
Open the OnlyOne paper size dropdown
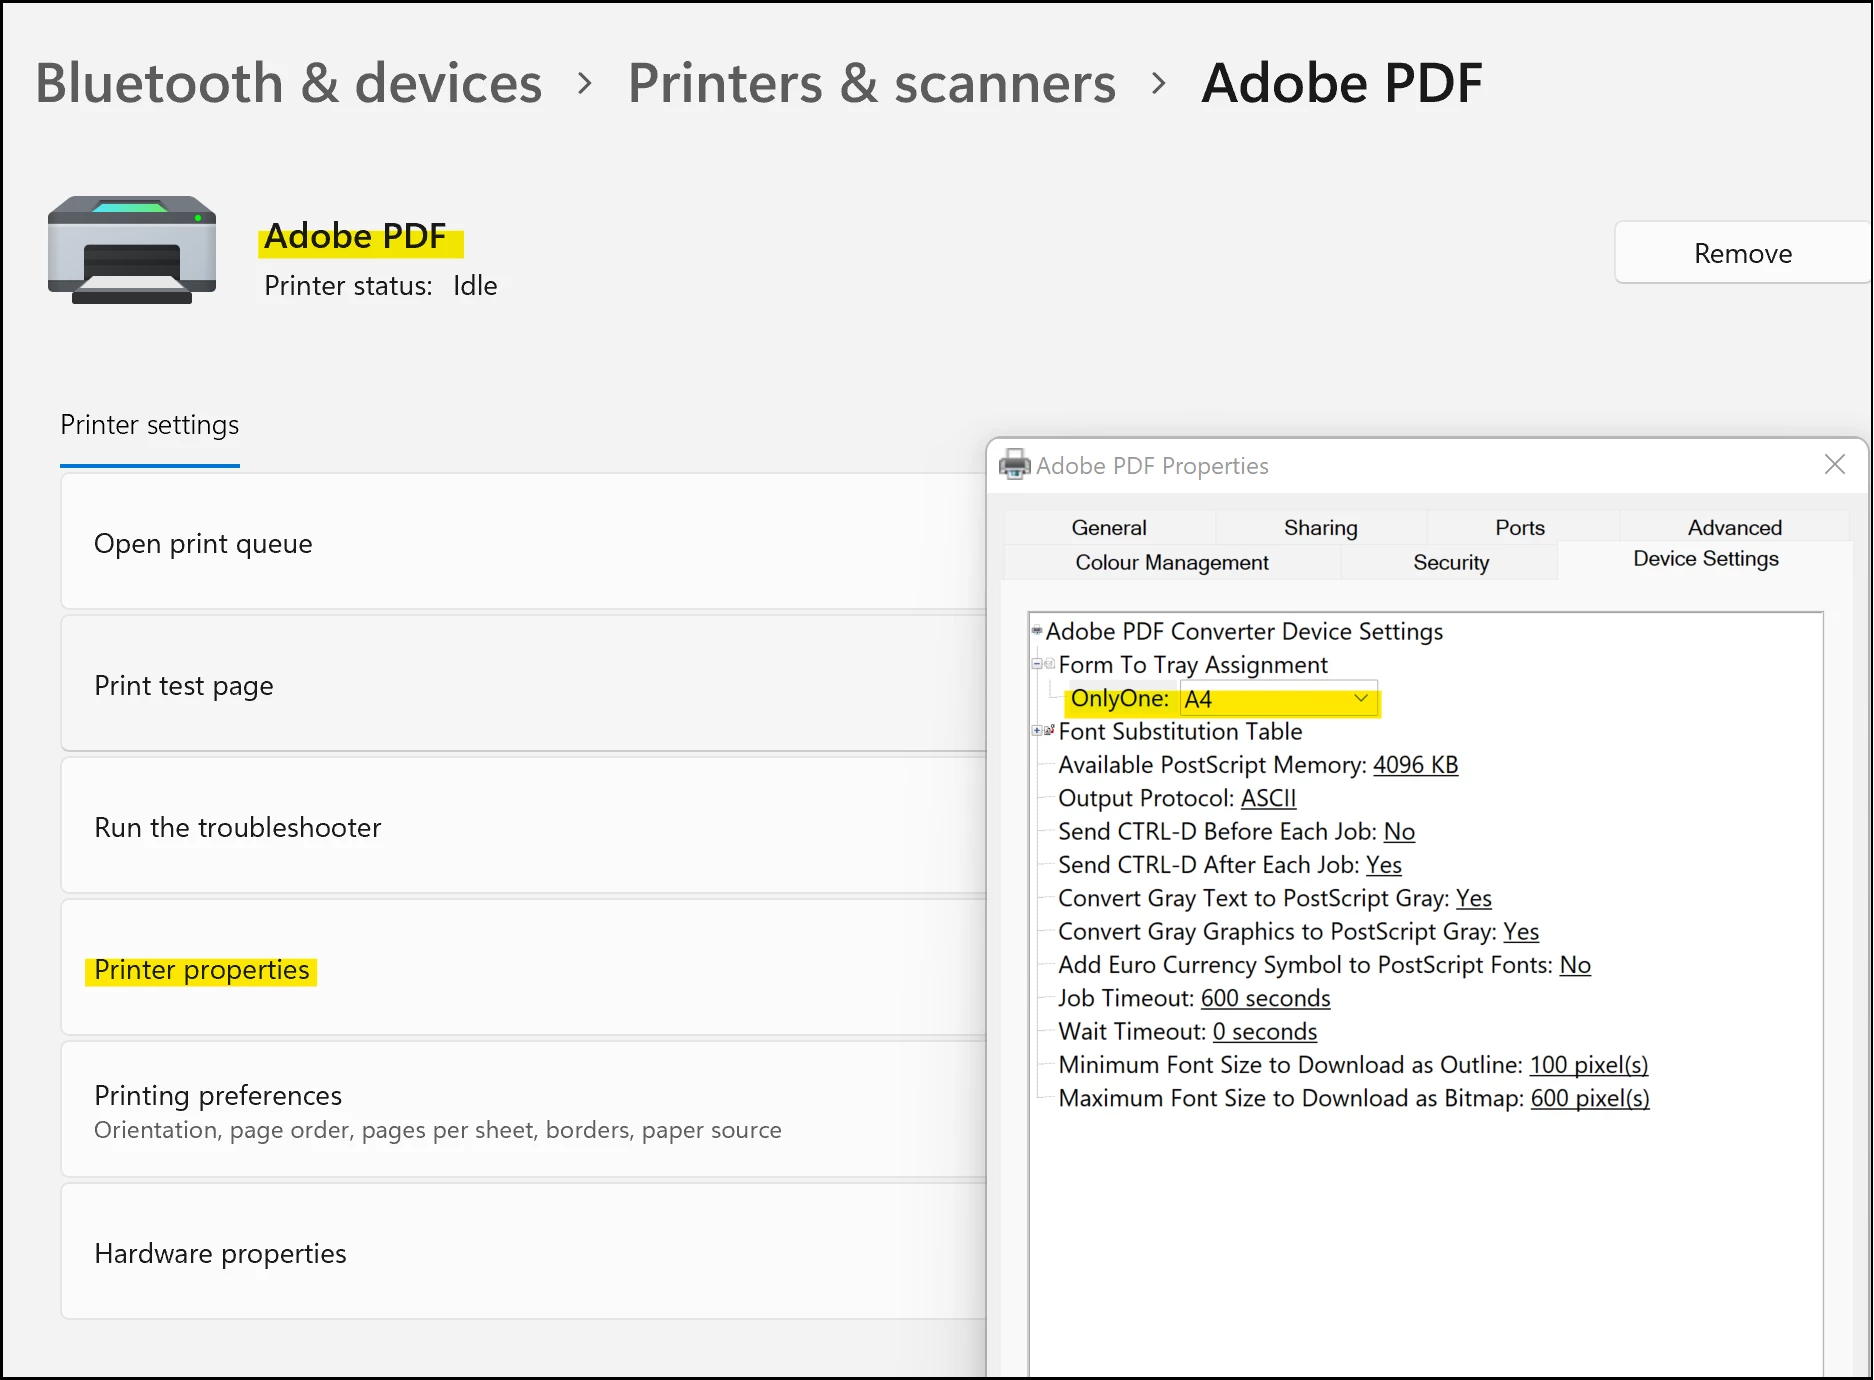(x=1360, y=699)
